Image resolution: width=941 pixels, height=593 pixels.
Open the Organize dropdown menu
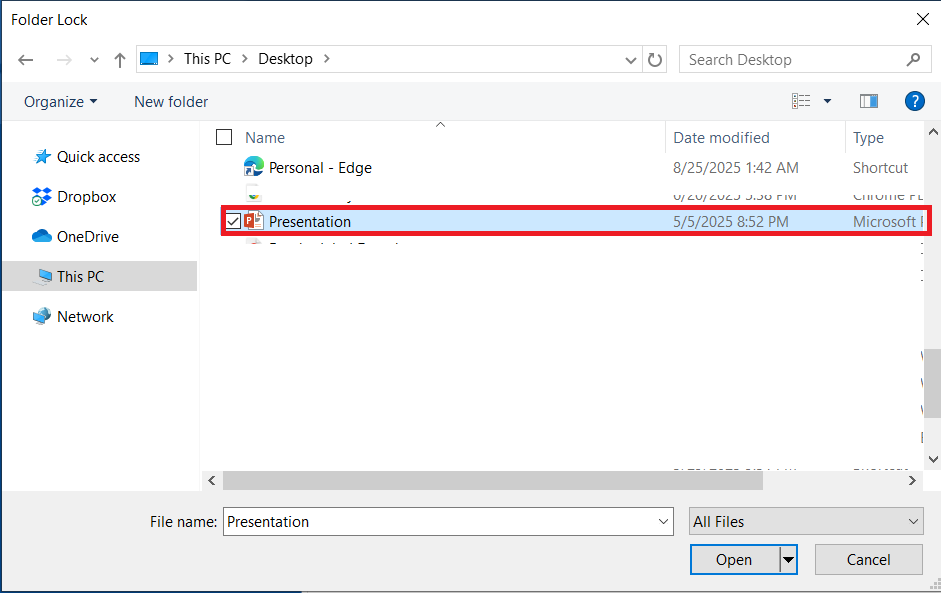61,101
